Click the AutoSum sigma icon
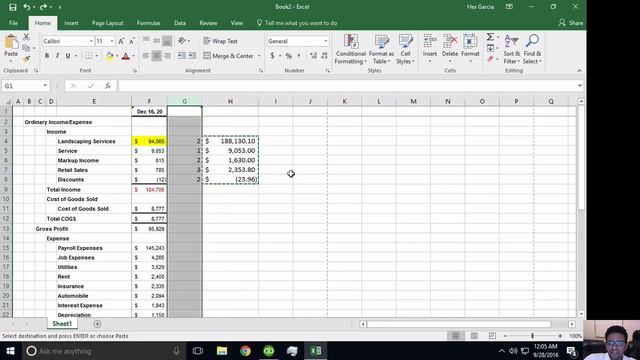Viewport: 640px width, 360px height. click(x=490, y=37)
